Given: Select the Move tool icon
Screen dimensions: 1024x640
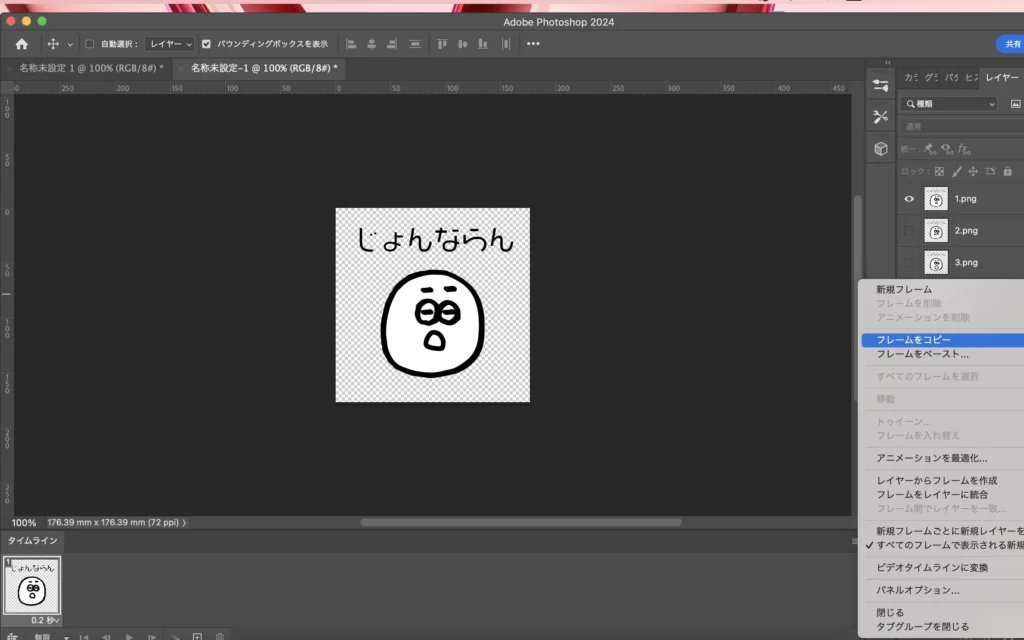Looking at the screenshot, I should tap(53, 44).
